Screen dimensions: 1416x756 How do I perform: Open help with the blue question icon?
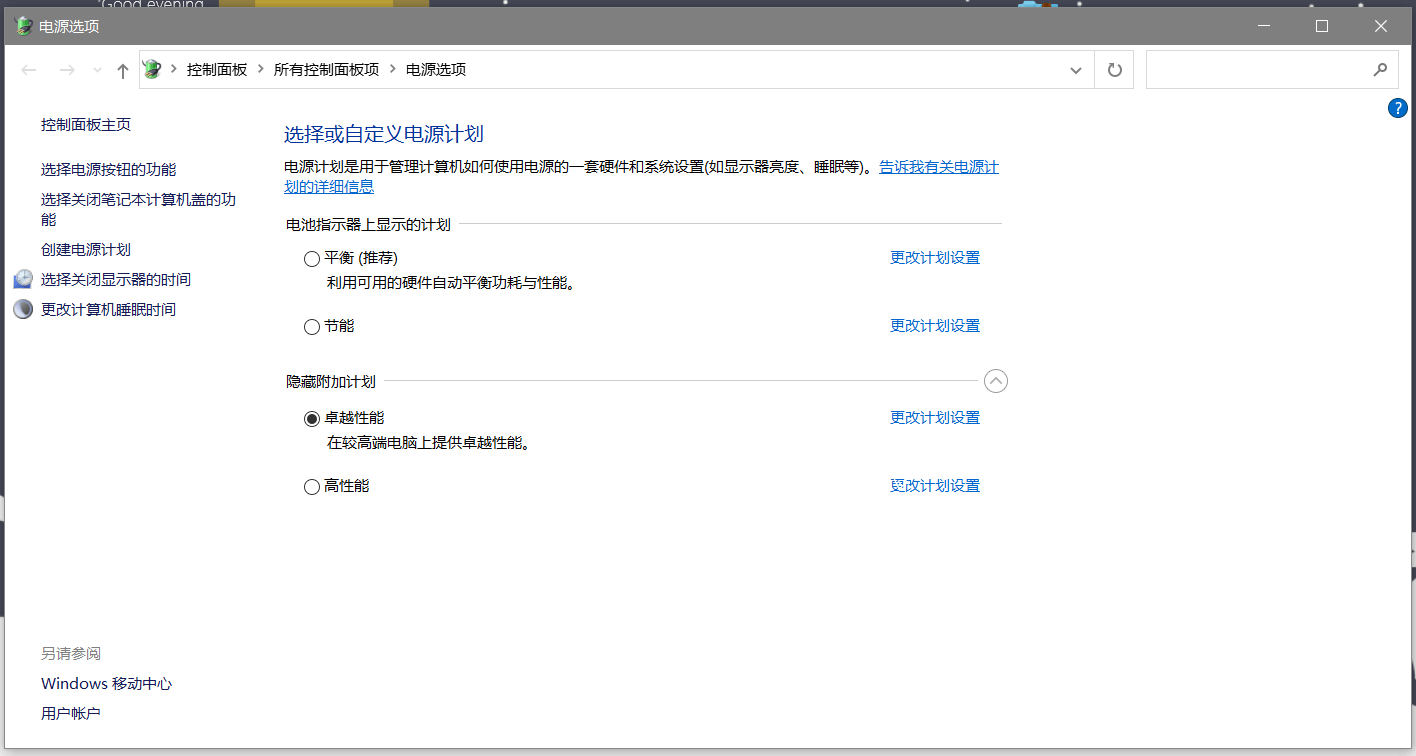pos(1397,108)
